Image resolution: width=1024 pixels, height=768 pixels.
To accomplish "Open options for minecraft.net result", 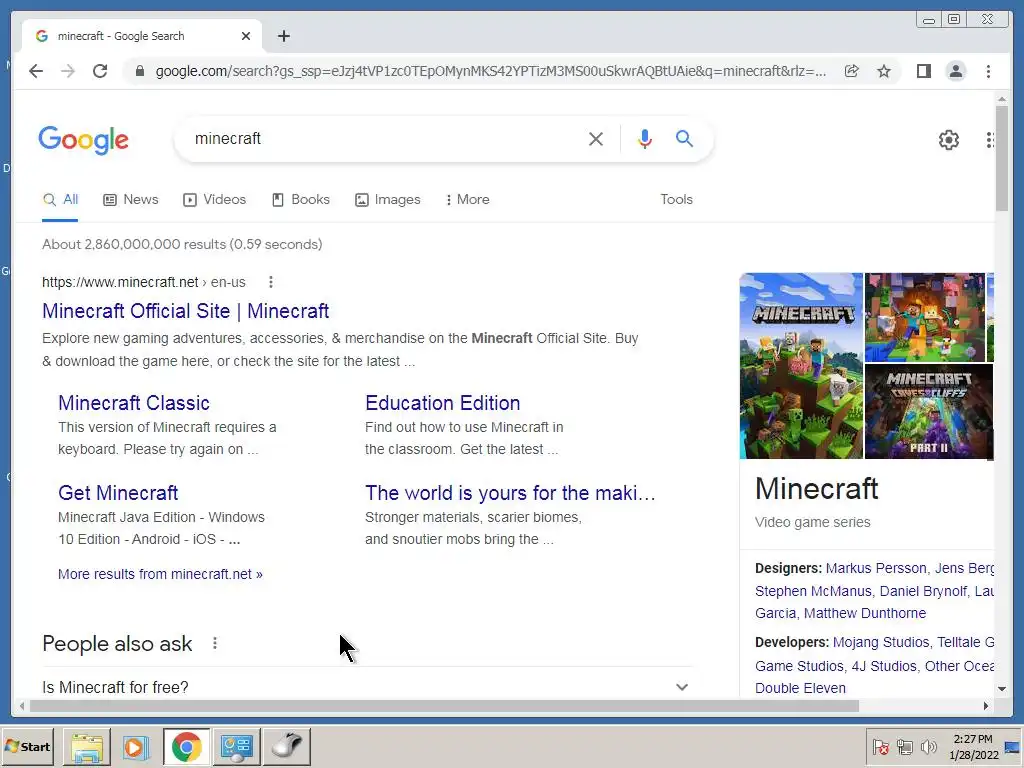I will coord(271,282).
